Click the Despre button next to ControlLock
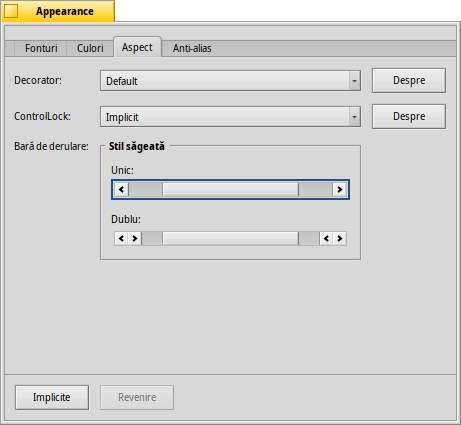The image size is (461, 425). 409,116
